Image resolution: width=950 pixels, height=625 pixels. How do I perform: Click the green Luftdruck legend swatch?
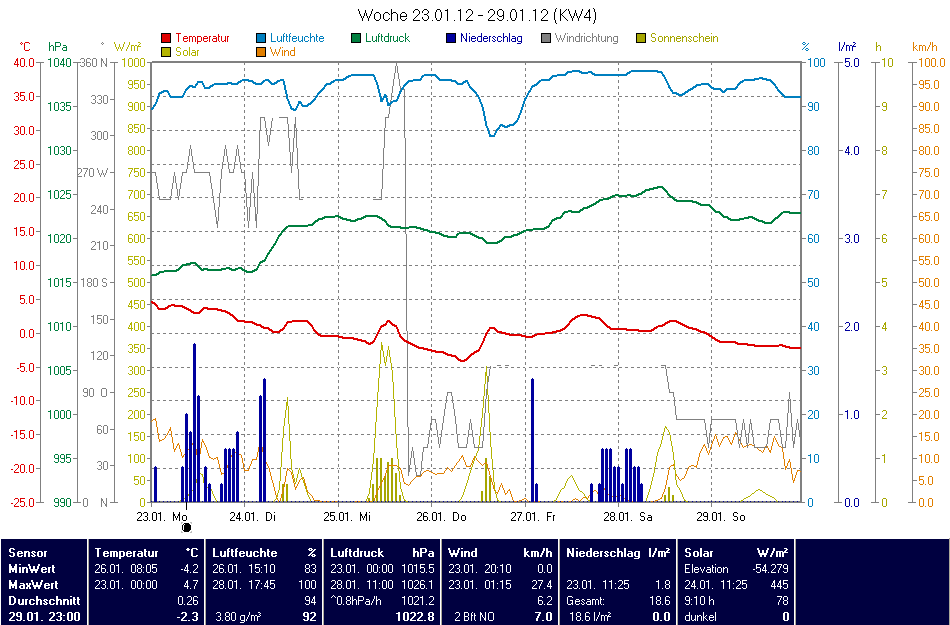(356, 38)
